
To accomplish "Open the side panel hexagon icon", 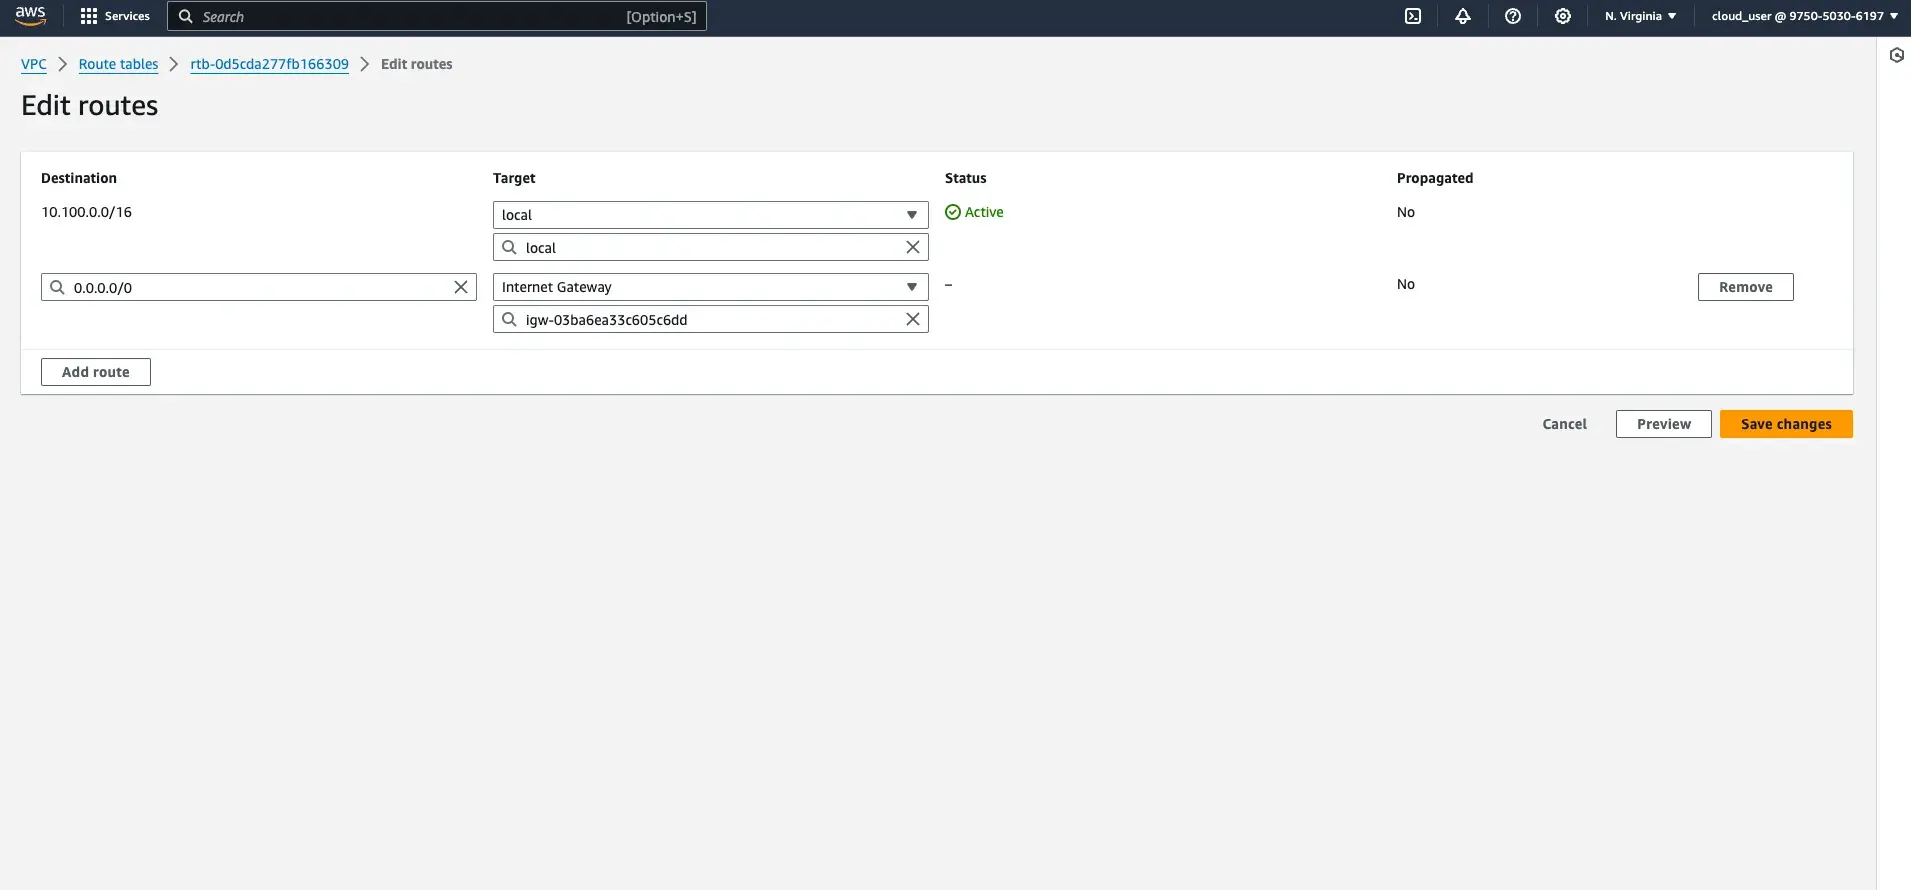I will pyautogui.click(x=1896, y=55).
